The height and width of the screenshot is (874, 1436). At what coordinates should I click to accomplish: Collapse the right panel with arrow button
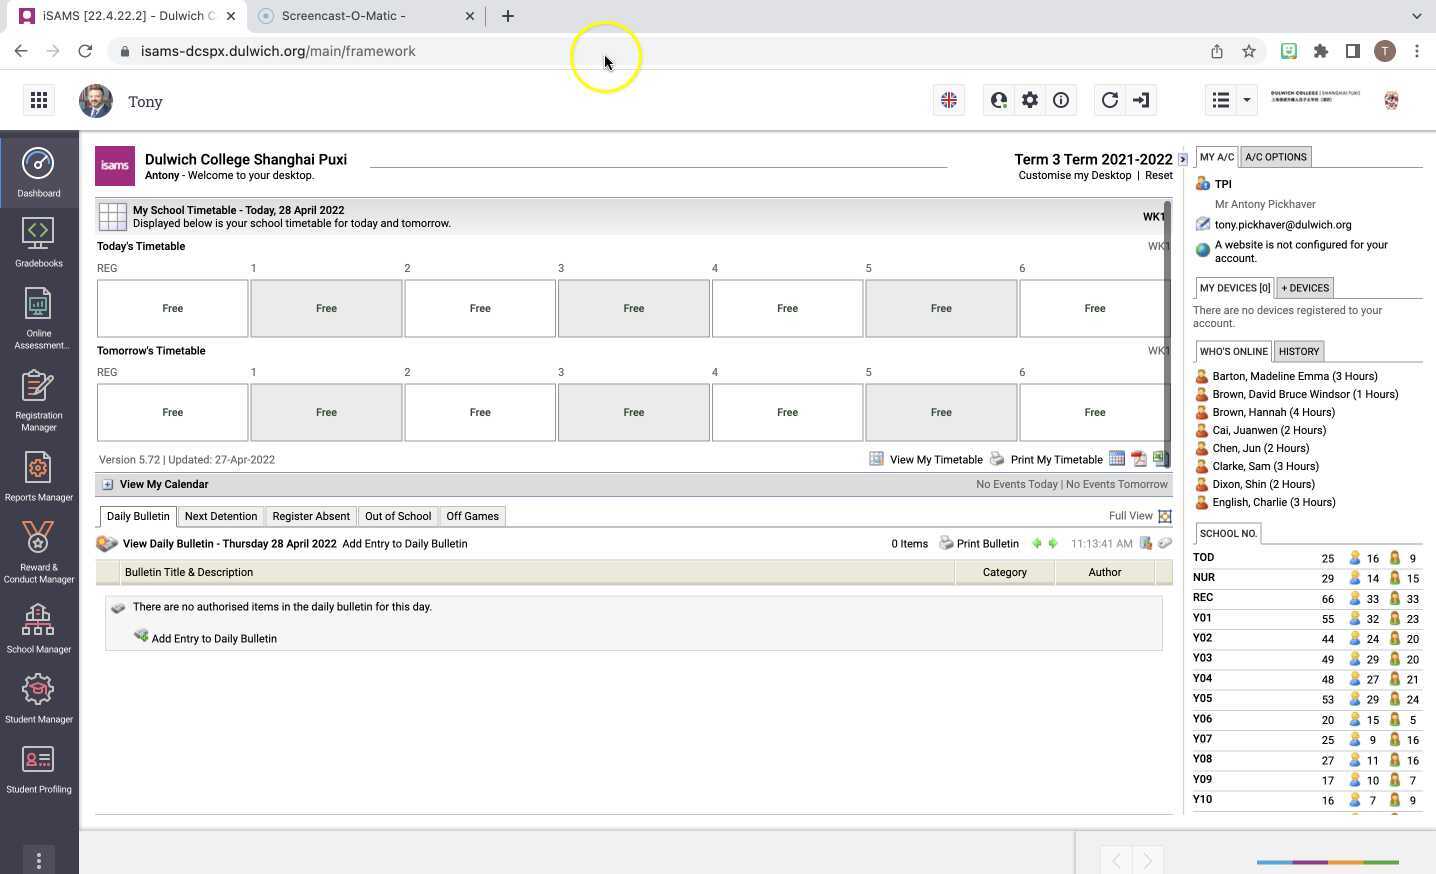pos(1182,159)
